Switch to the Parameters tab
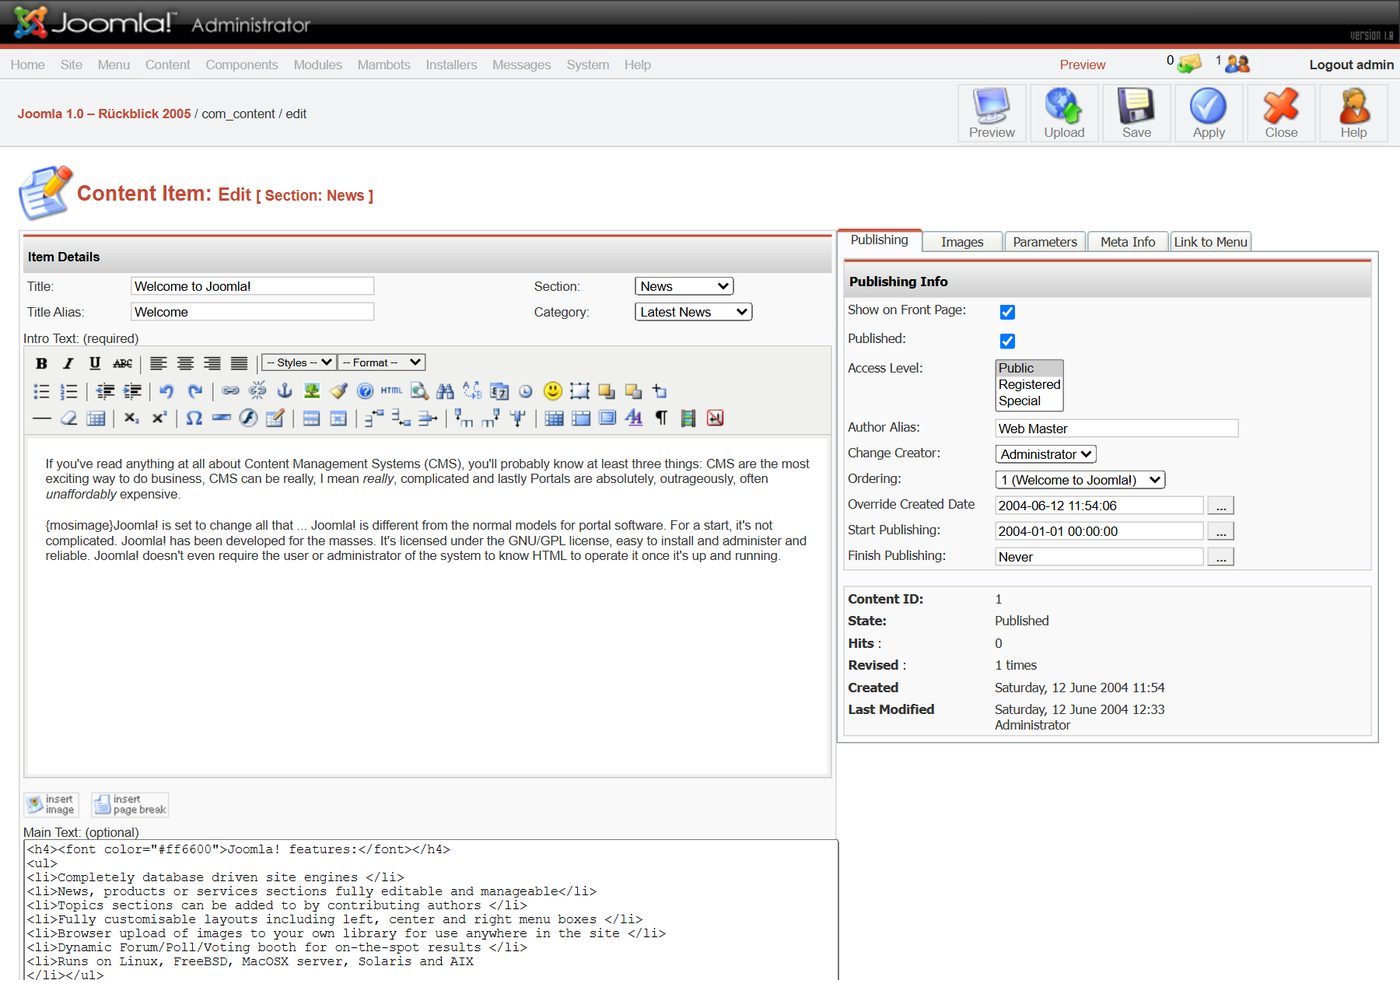This screenshot has width=1400, height=1003. click(1045, 242)
